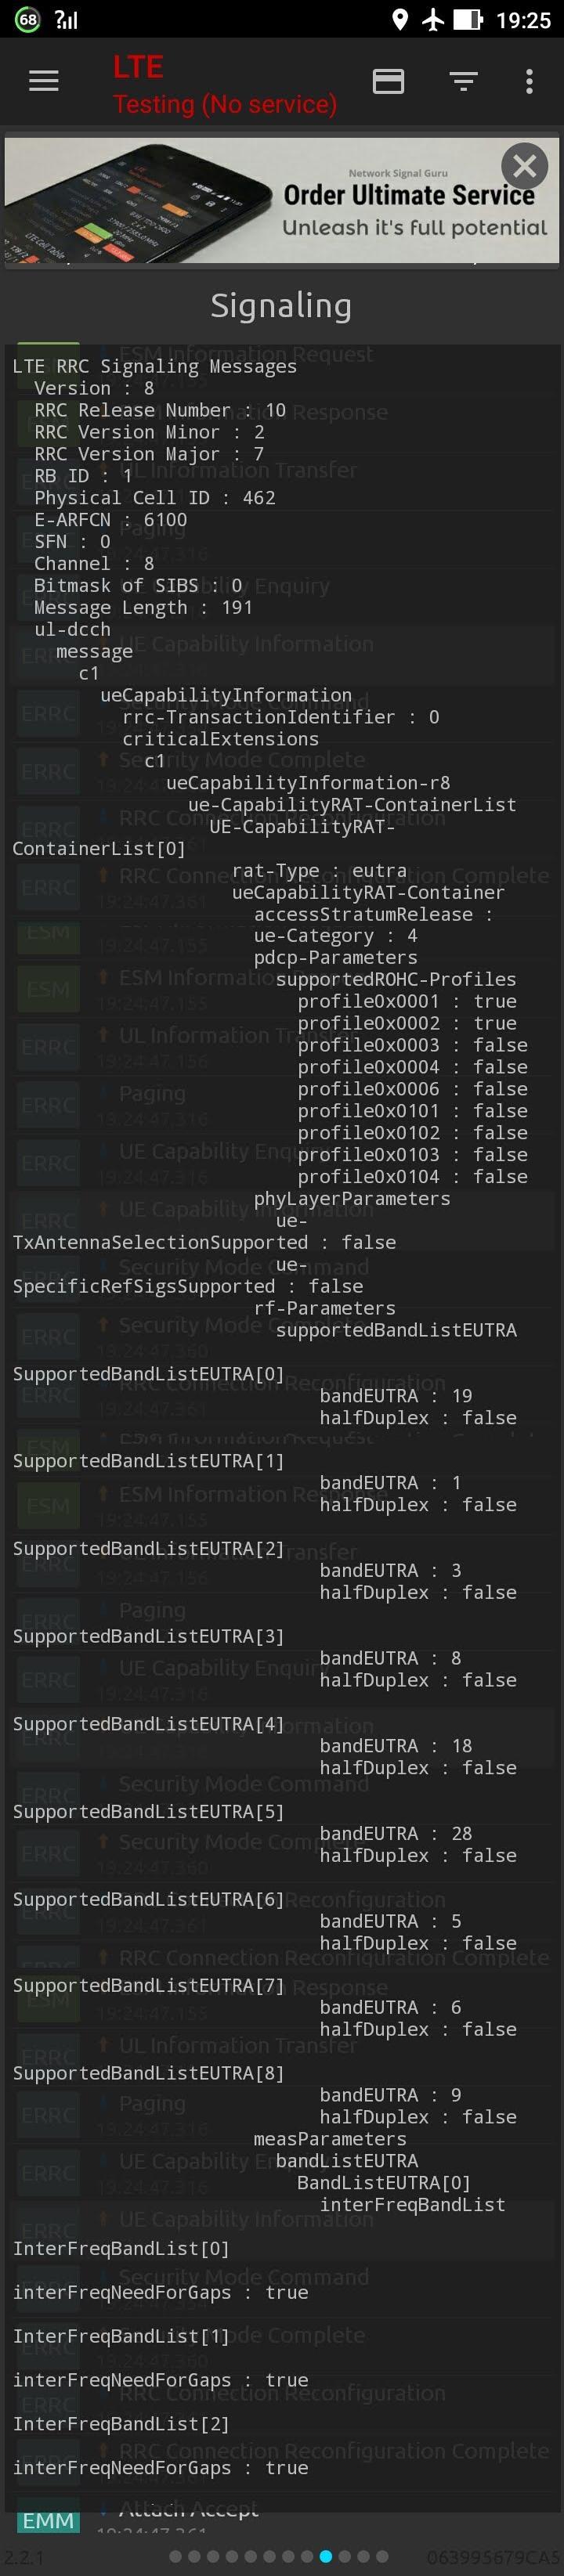Tap the ueCapabilityInformation-r8 line
This screenshot has height=2576, width=564.
(308, 783)
